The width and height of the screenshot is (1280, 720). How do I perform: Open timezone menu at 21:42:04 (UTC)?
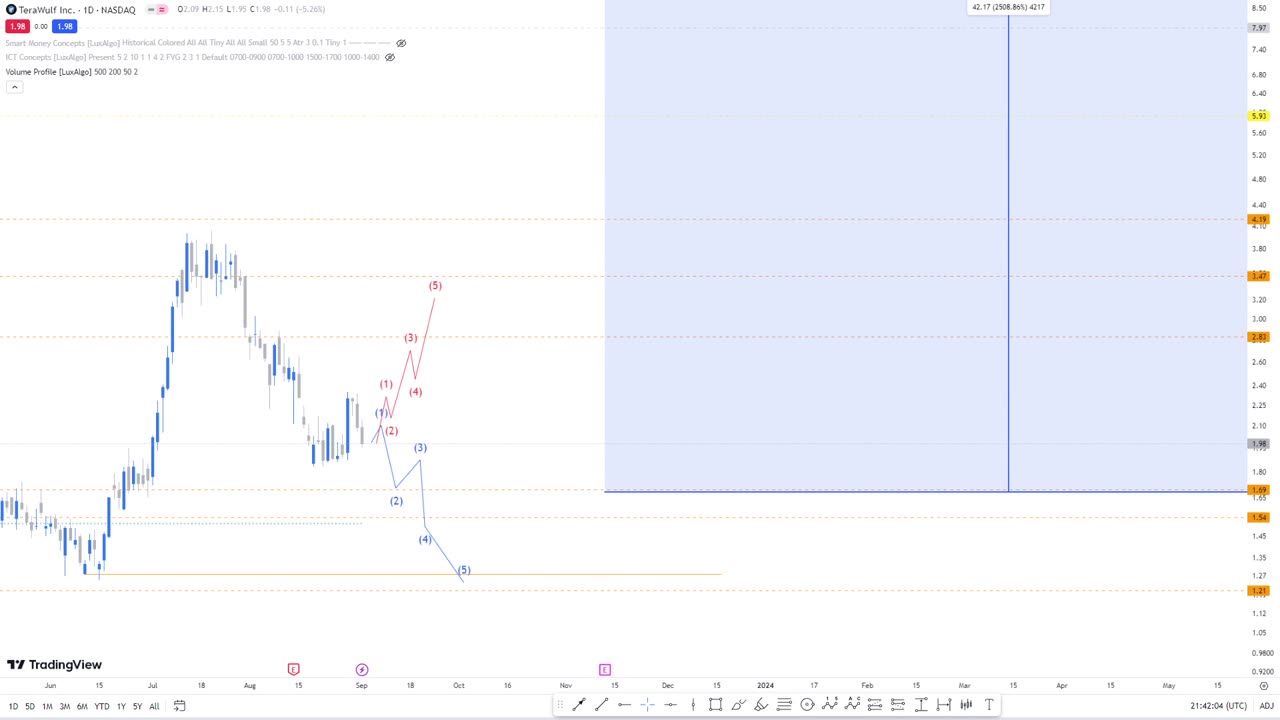[x=1218, y=706]
